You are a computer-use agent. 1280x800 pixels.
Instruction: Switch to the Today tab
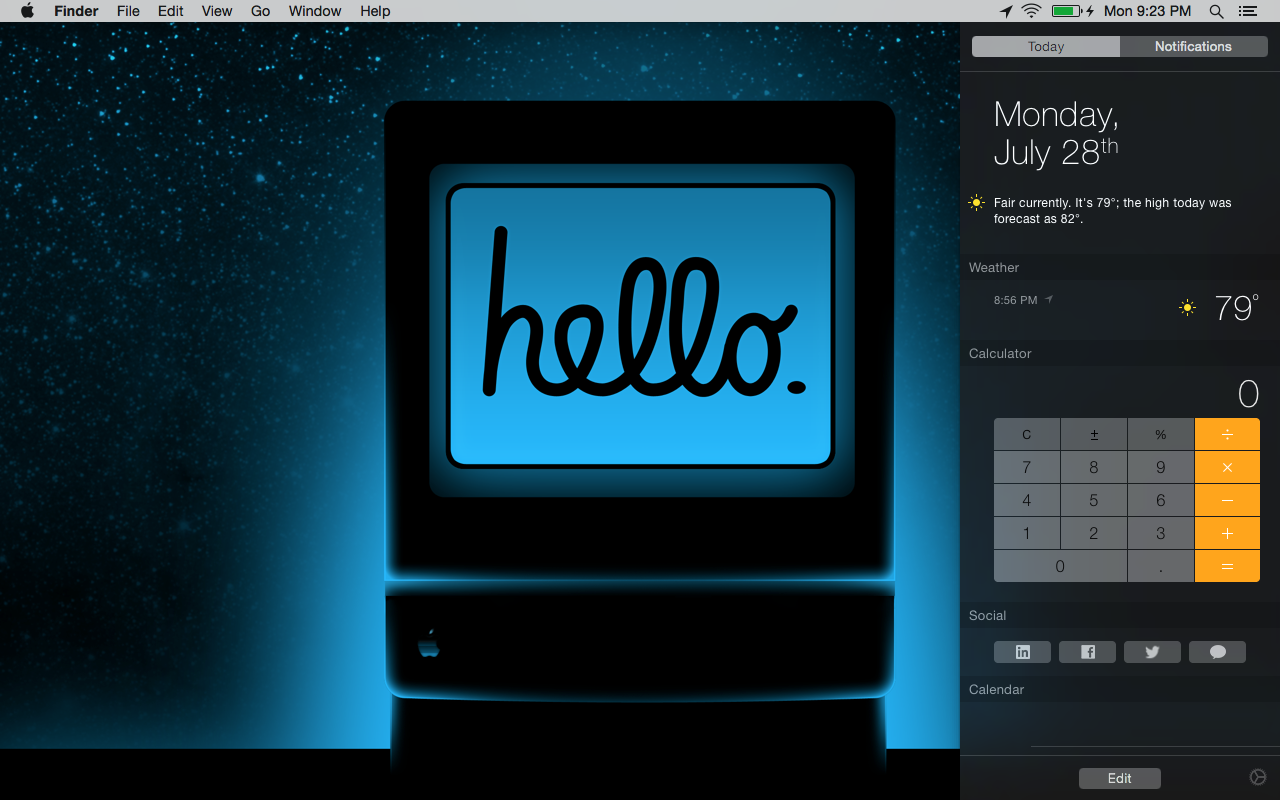1046,46
